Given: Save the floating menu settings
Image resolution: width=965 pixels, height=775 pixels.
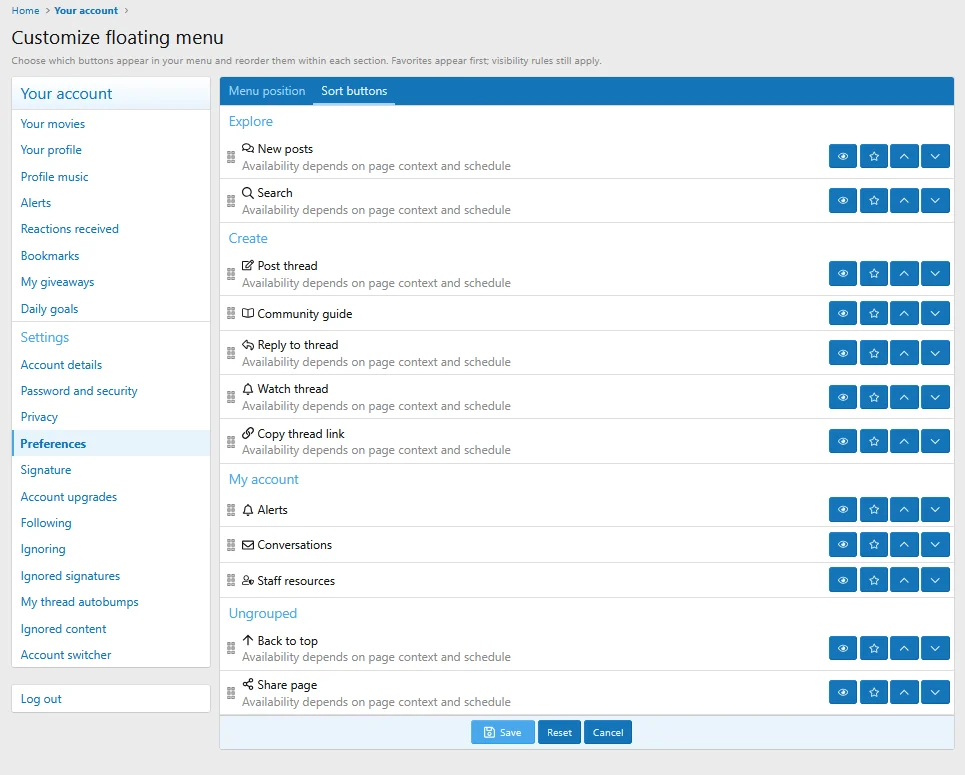Looking at the screenshot, I should (x=502, y=733).
